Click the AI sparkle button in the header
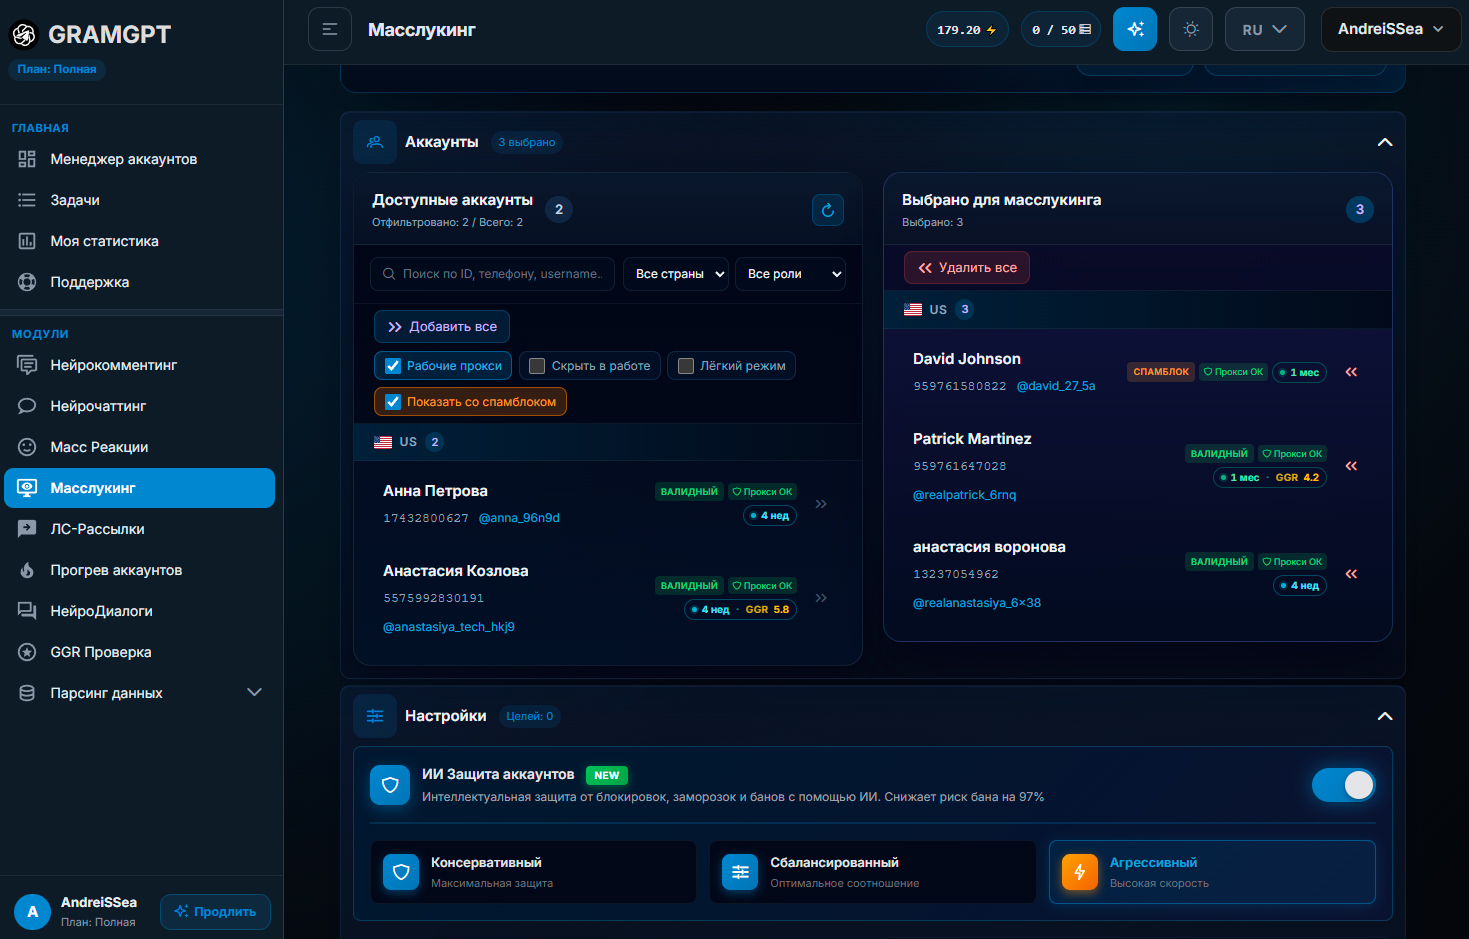 coord(1135,30)
